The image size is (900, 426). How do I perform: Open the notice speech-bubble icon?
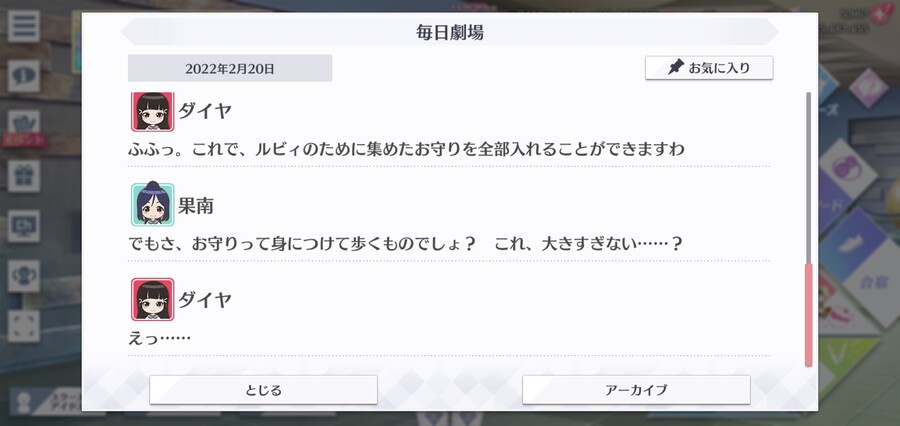tap(24, 76)
